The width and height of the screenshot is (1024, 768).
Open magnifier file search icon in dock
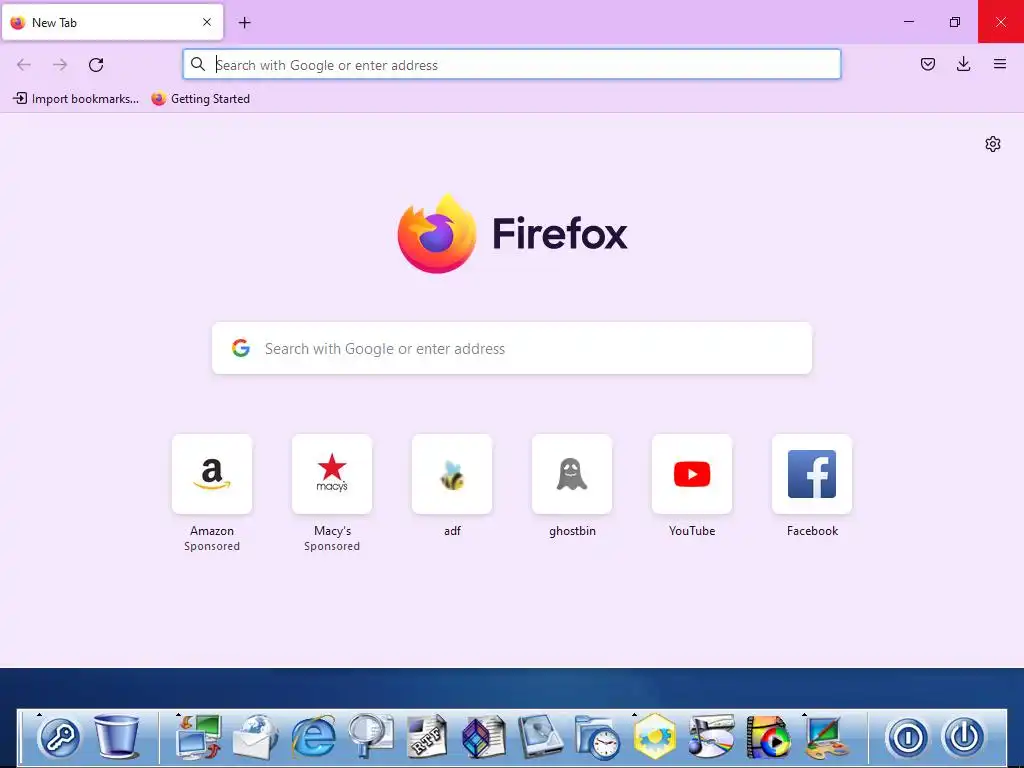(370, 737)
